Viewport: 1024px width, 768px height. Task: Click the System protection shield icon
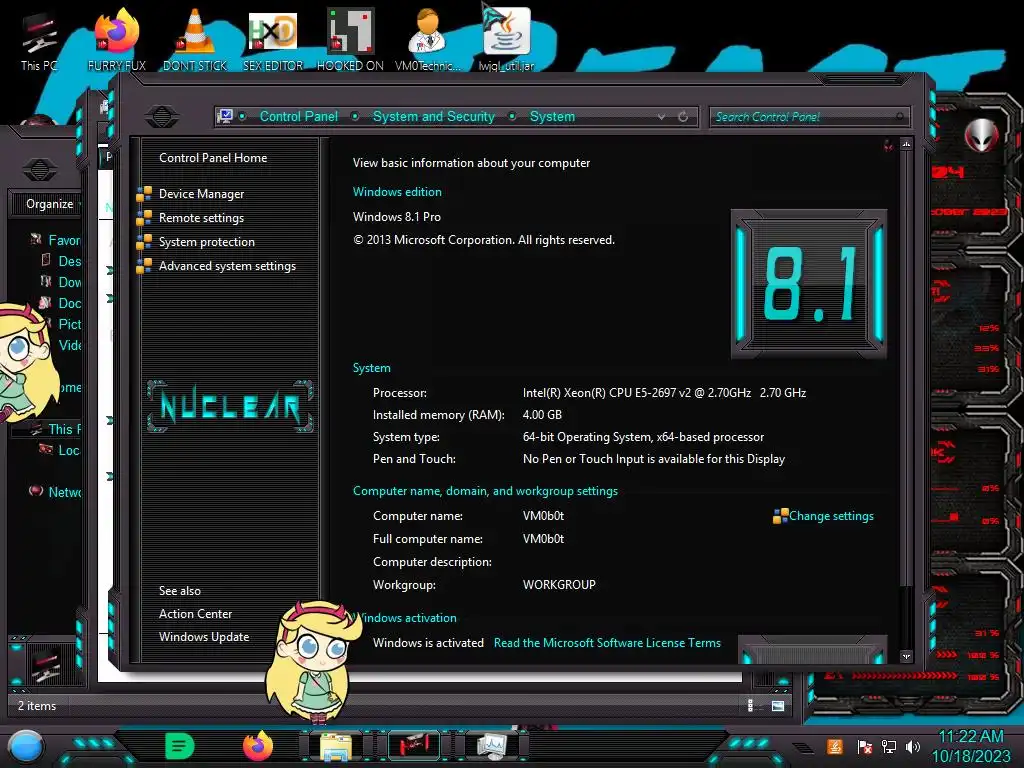[x=144, y=242]
